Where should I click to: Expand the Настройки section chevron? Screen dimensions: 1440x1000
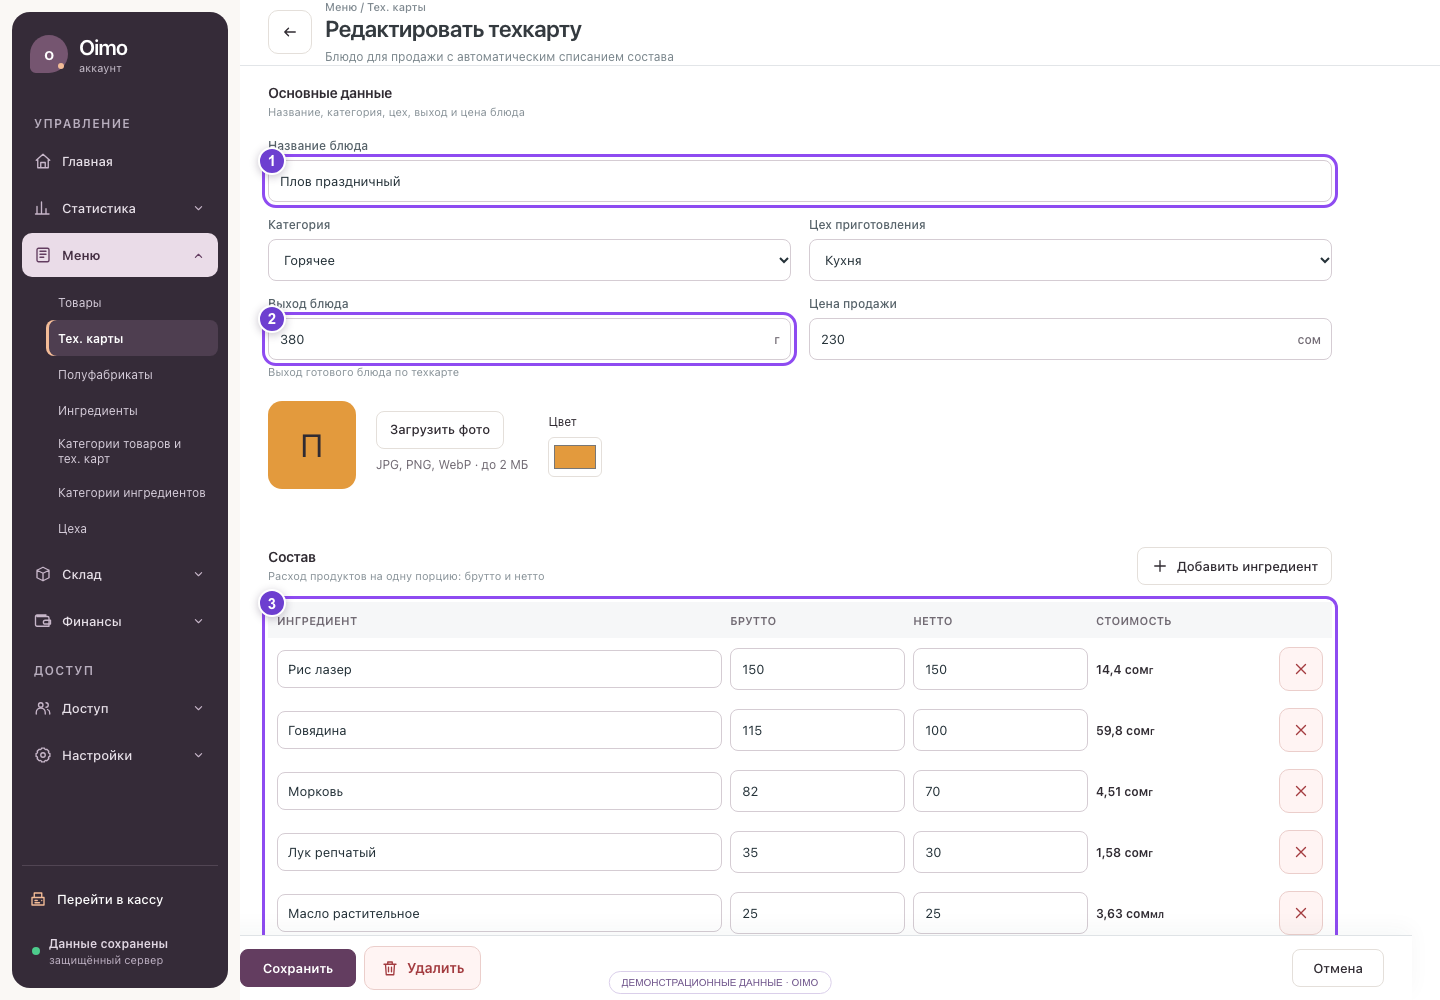click(x=198, y=755)
